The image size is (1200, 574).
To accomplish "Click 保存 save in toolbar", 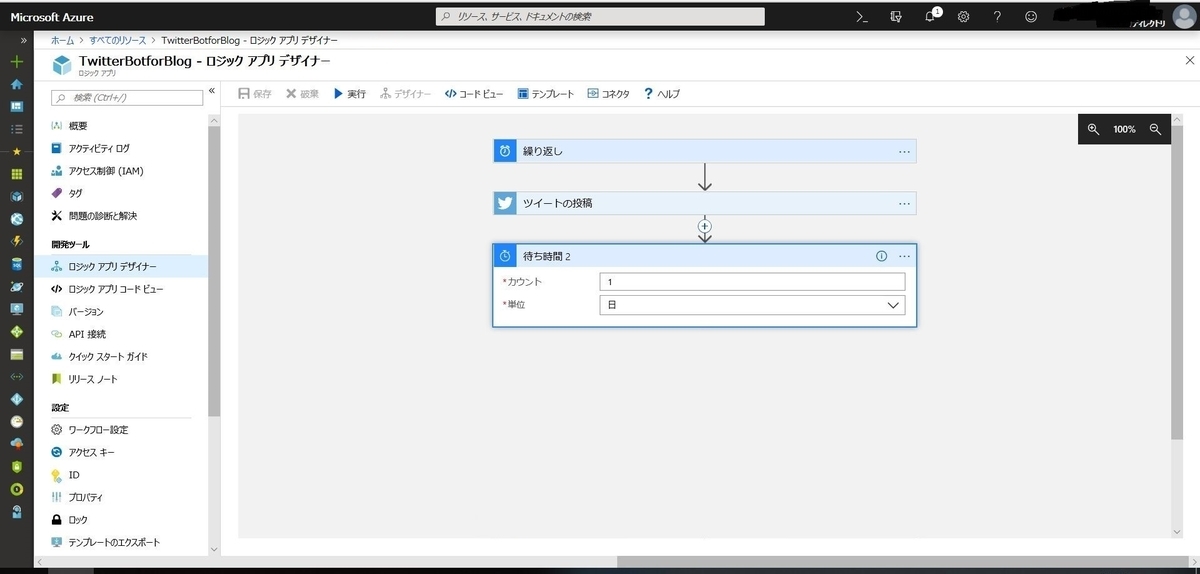I will pos(255,93).
